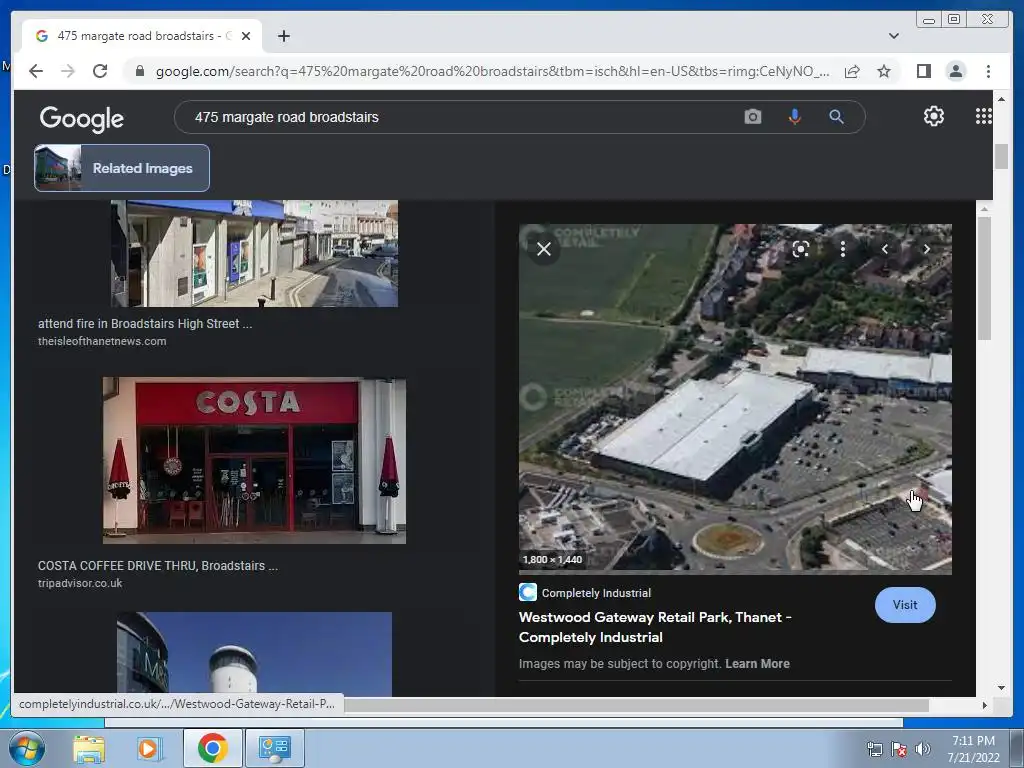Go back to the previous page
1024x768 pixels.
(36, 71)
